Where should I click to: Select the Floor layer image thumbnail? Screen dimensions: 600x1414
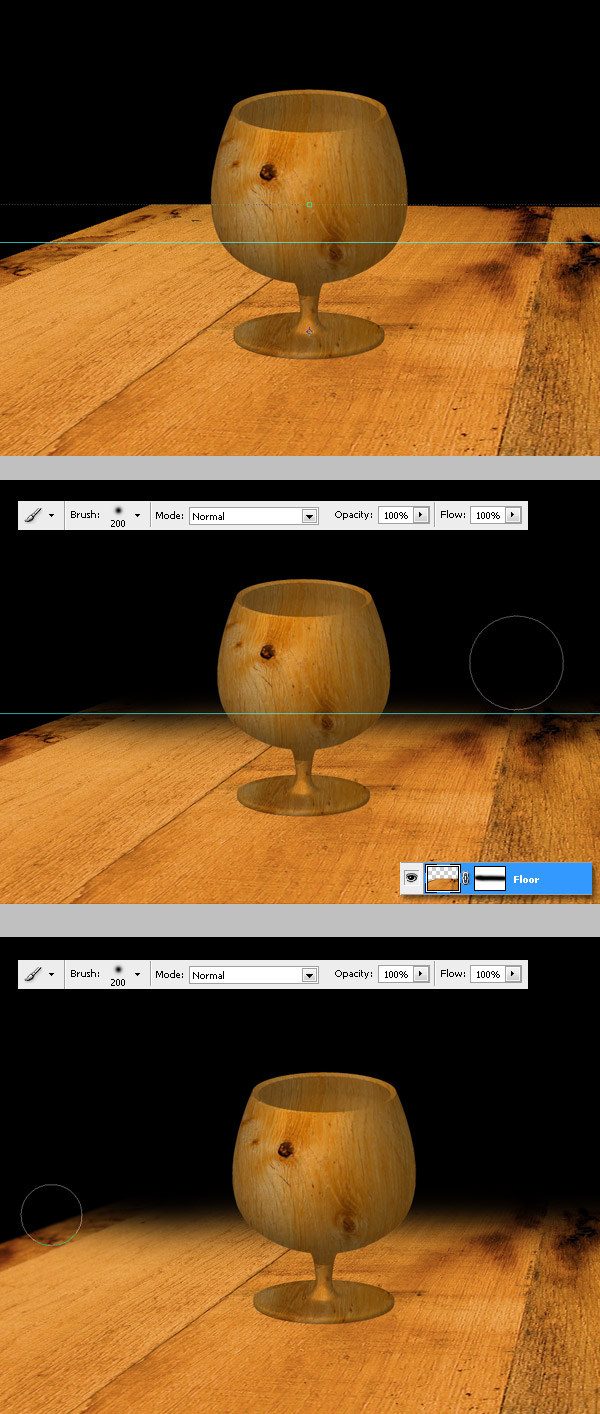point(443,879)
